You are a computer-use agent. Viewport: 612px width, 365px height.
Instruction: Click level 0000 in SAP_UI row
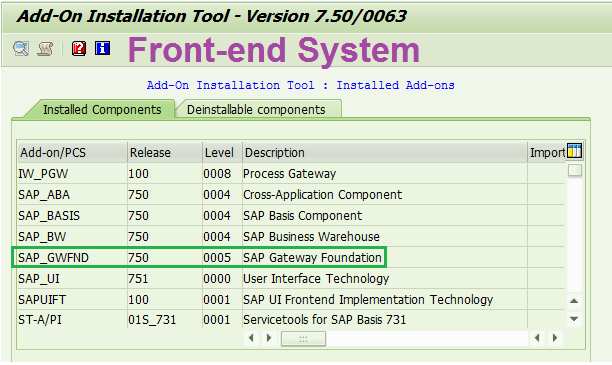click(217, 279)
